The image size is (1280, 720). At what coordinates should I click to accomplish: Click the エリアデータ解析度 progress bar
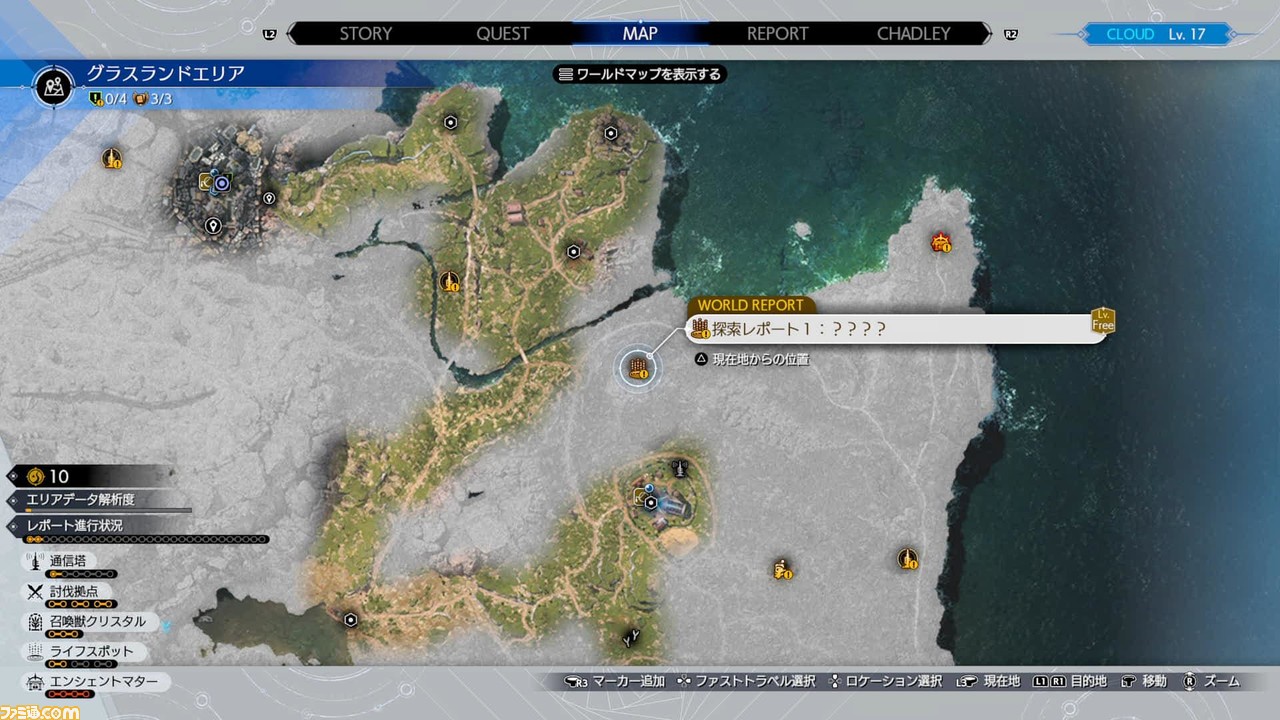pyautogui.click(x=107, y=510)
